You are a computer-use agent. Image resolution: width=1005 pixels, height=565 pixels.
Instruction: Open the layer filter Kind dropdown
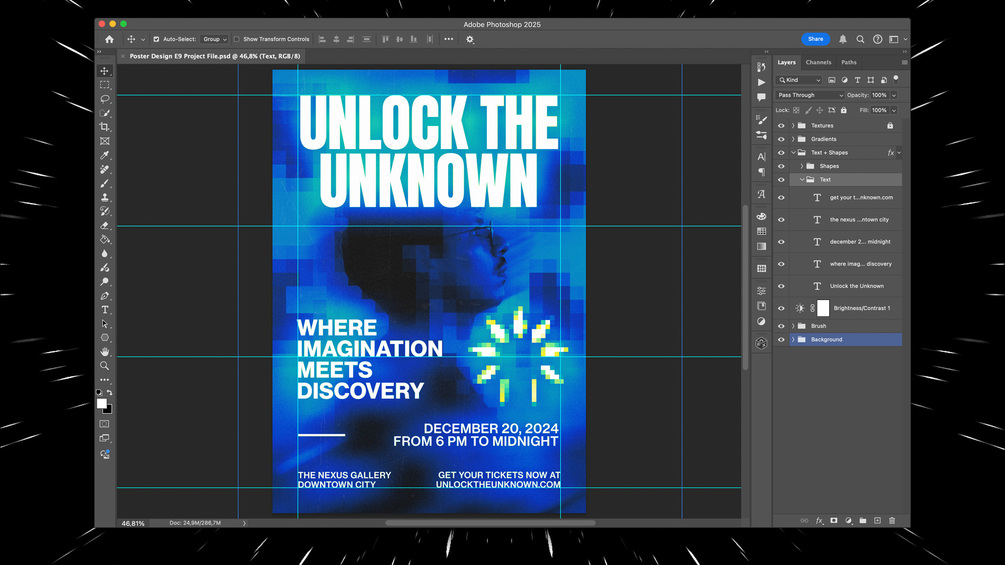point(799,80)
